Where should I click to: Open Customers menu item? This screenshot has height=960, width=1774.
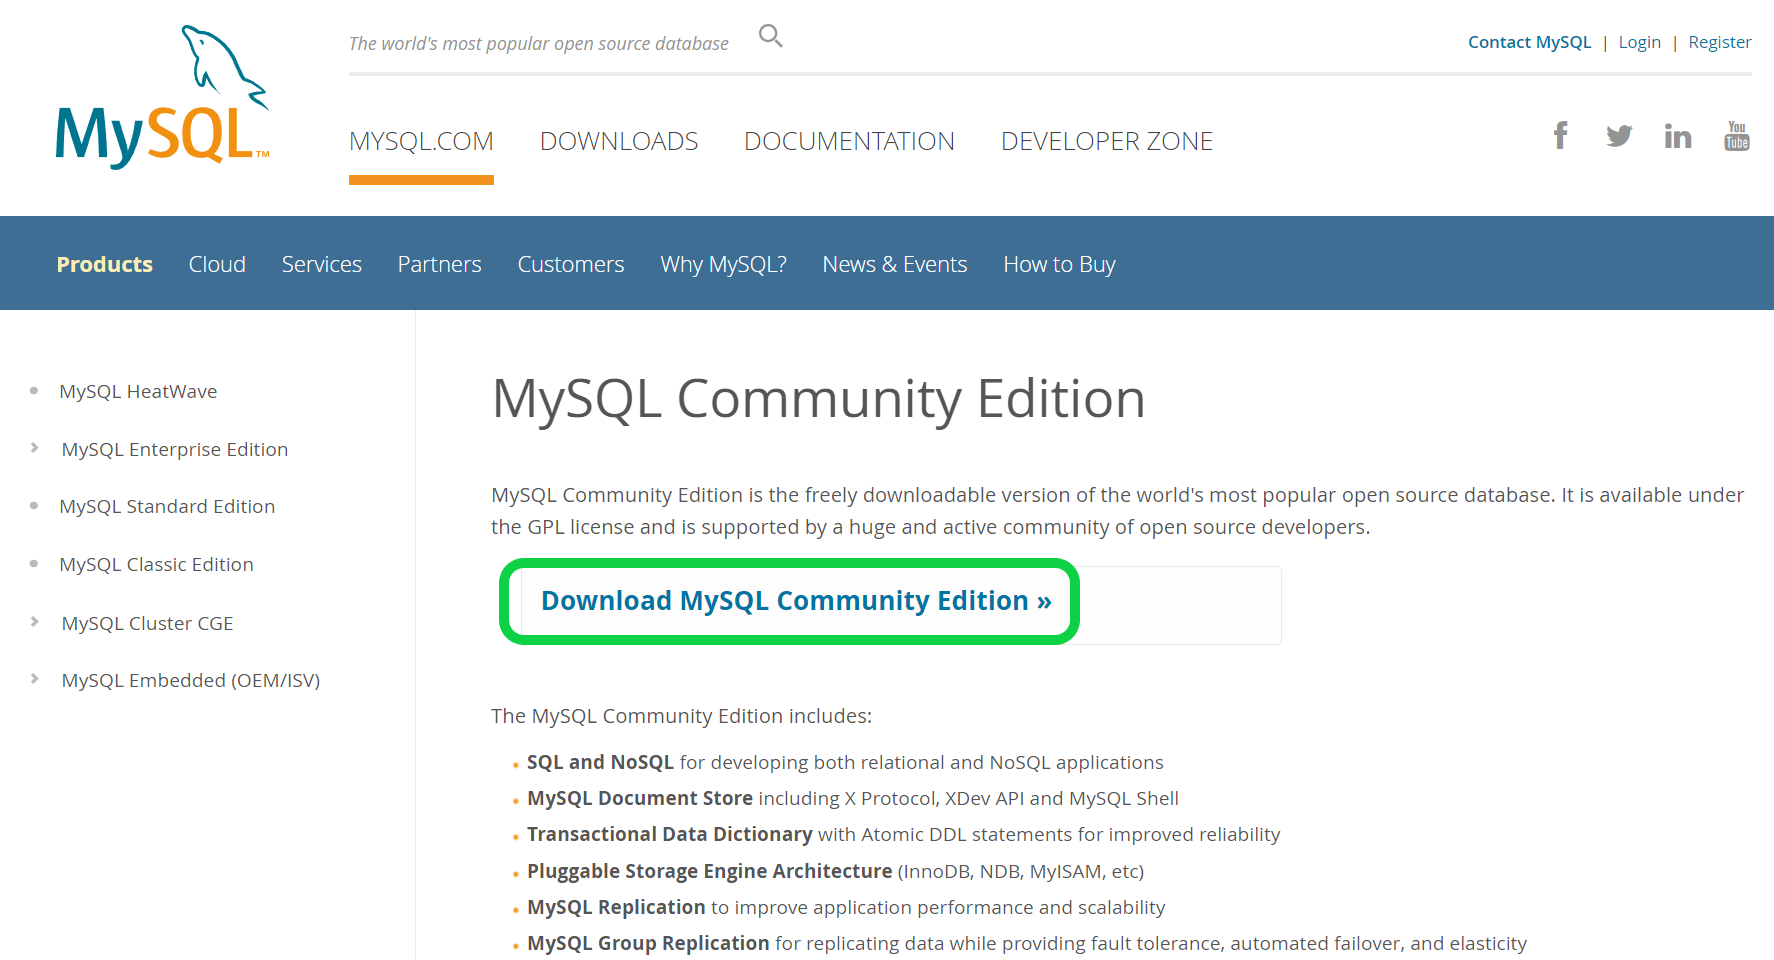pos(571,264)
